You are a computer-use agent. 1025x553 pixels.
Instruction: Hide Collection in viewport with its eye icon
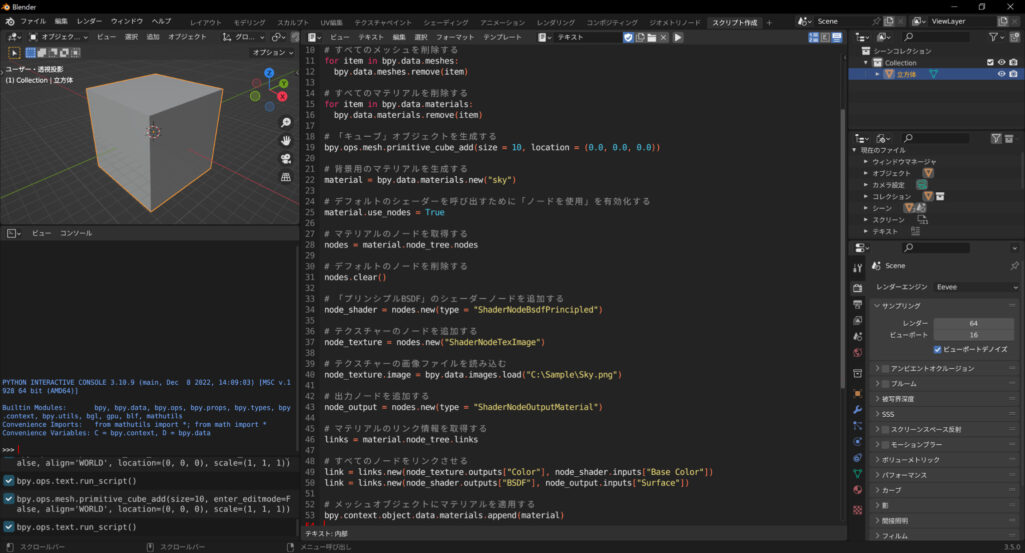tap(1001, 63)
